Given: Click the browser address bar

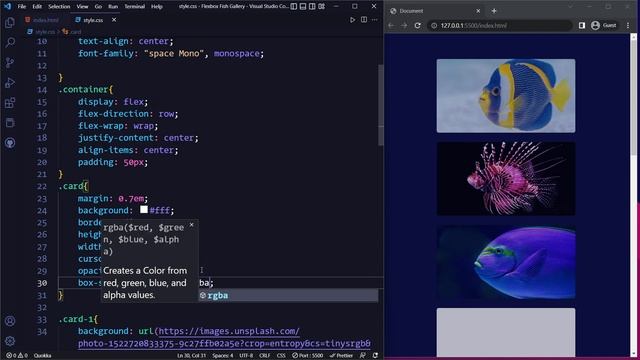Looking at the screenshot, I should [x=500, y=25].
